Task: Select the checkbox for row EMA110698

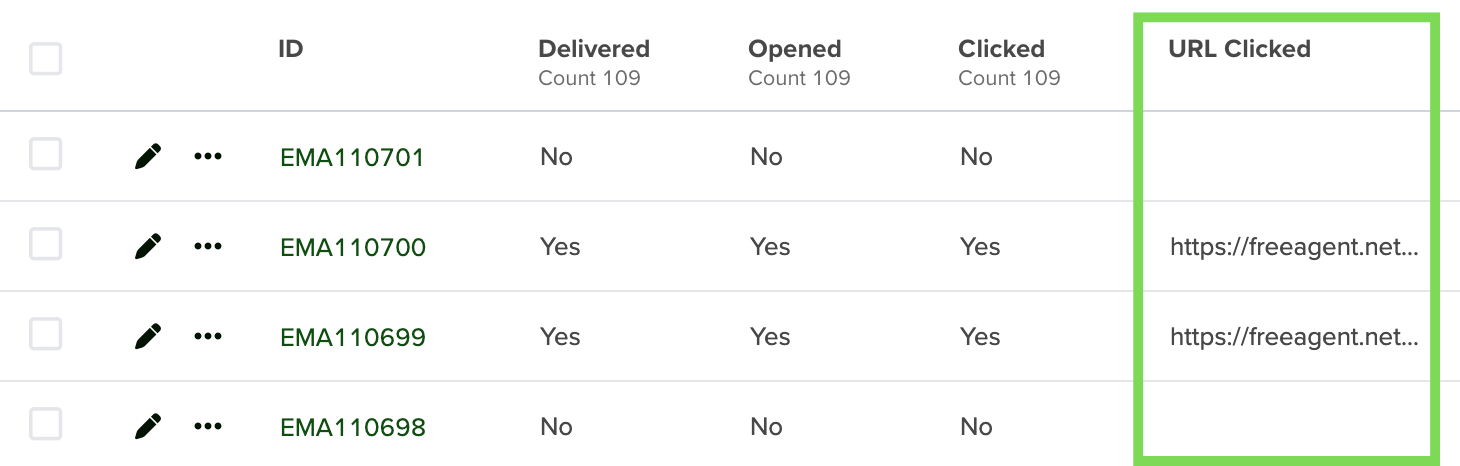Action: [45, 425]
